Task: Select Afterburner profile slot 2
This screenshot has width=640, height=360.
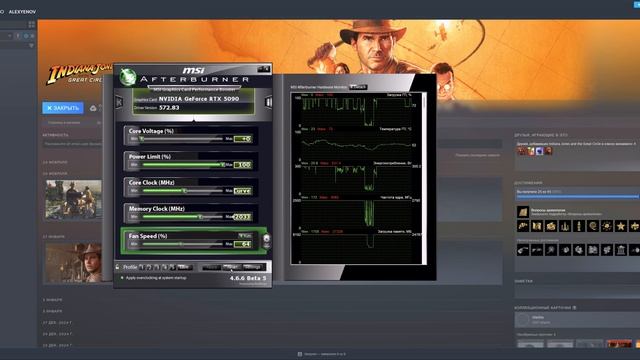Action: [x=149, y=267]
